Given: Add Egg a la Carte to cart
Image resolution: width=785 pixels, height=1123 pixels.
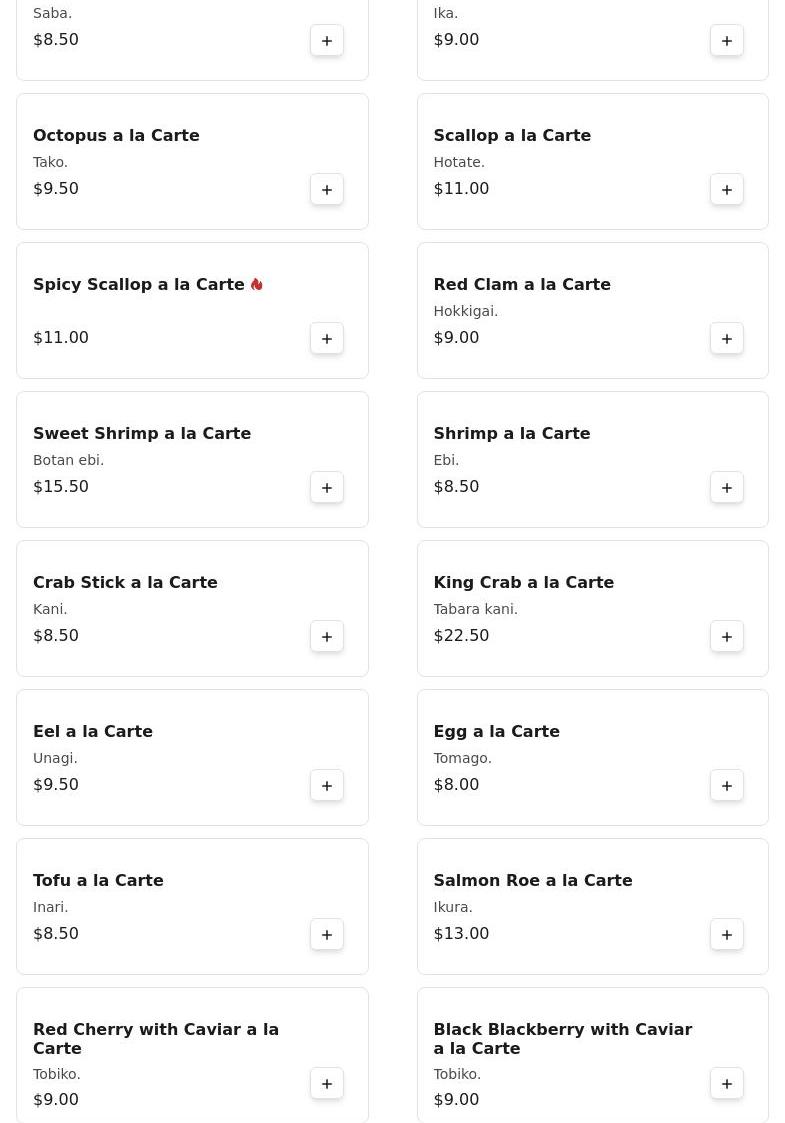Looking at the screenshot, I should 727,786.
